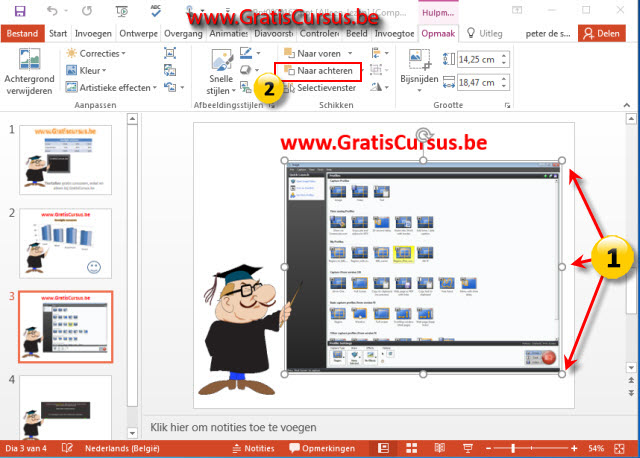Viewport: 640px width, 458px height.
Task: Select slide 4 thumbnail
Action: click(x=65, y=407)
